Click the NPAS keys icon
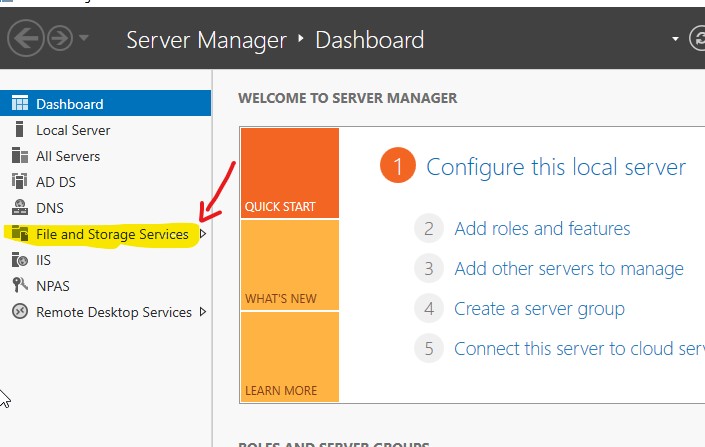This screenshot has width=705, height=447. point(20,285)
